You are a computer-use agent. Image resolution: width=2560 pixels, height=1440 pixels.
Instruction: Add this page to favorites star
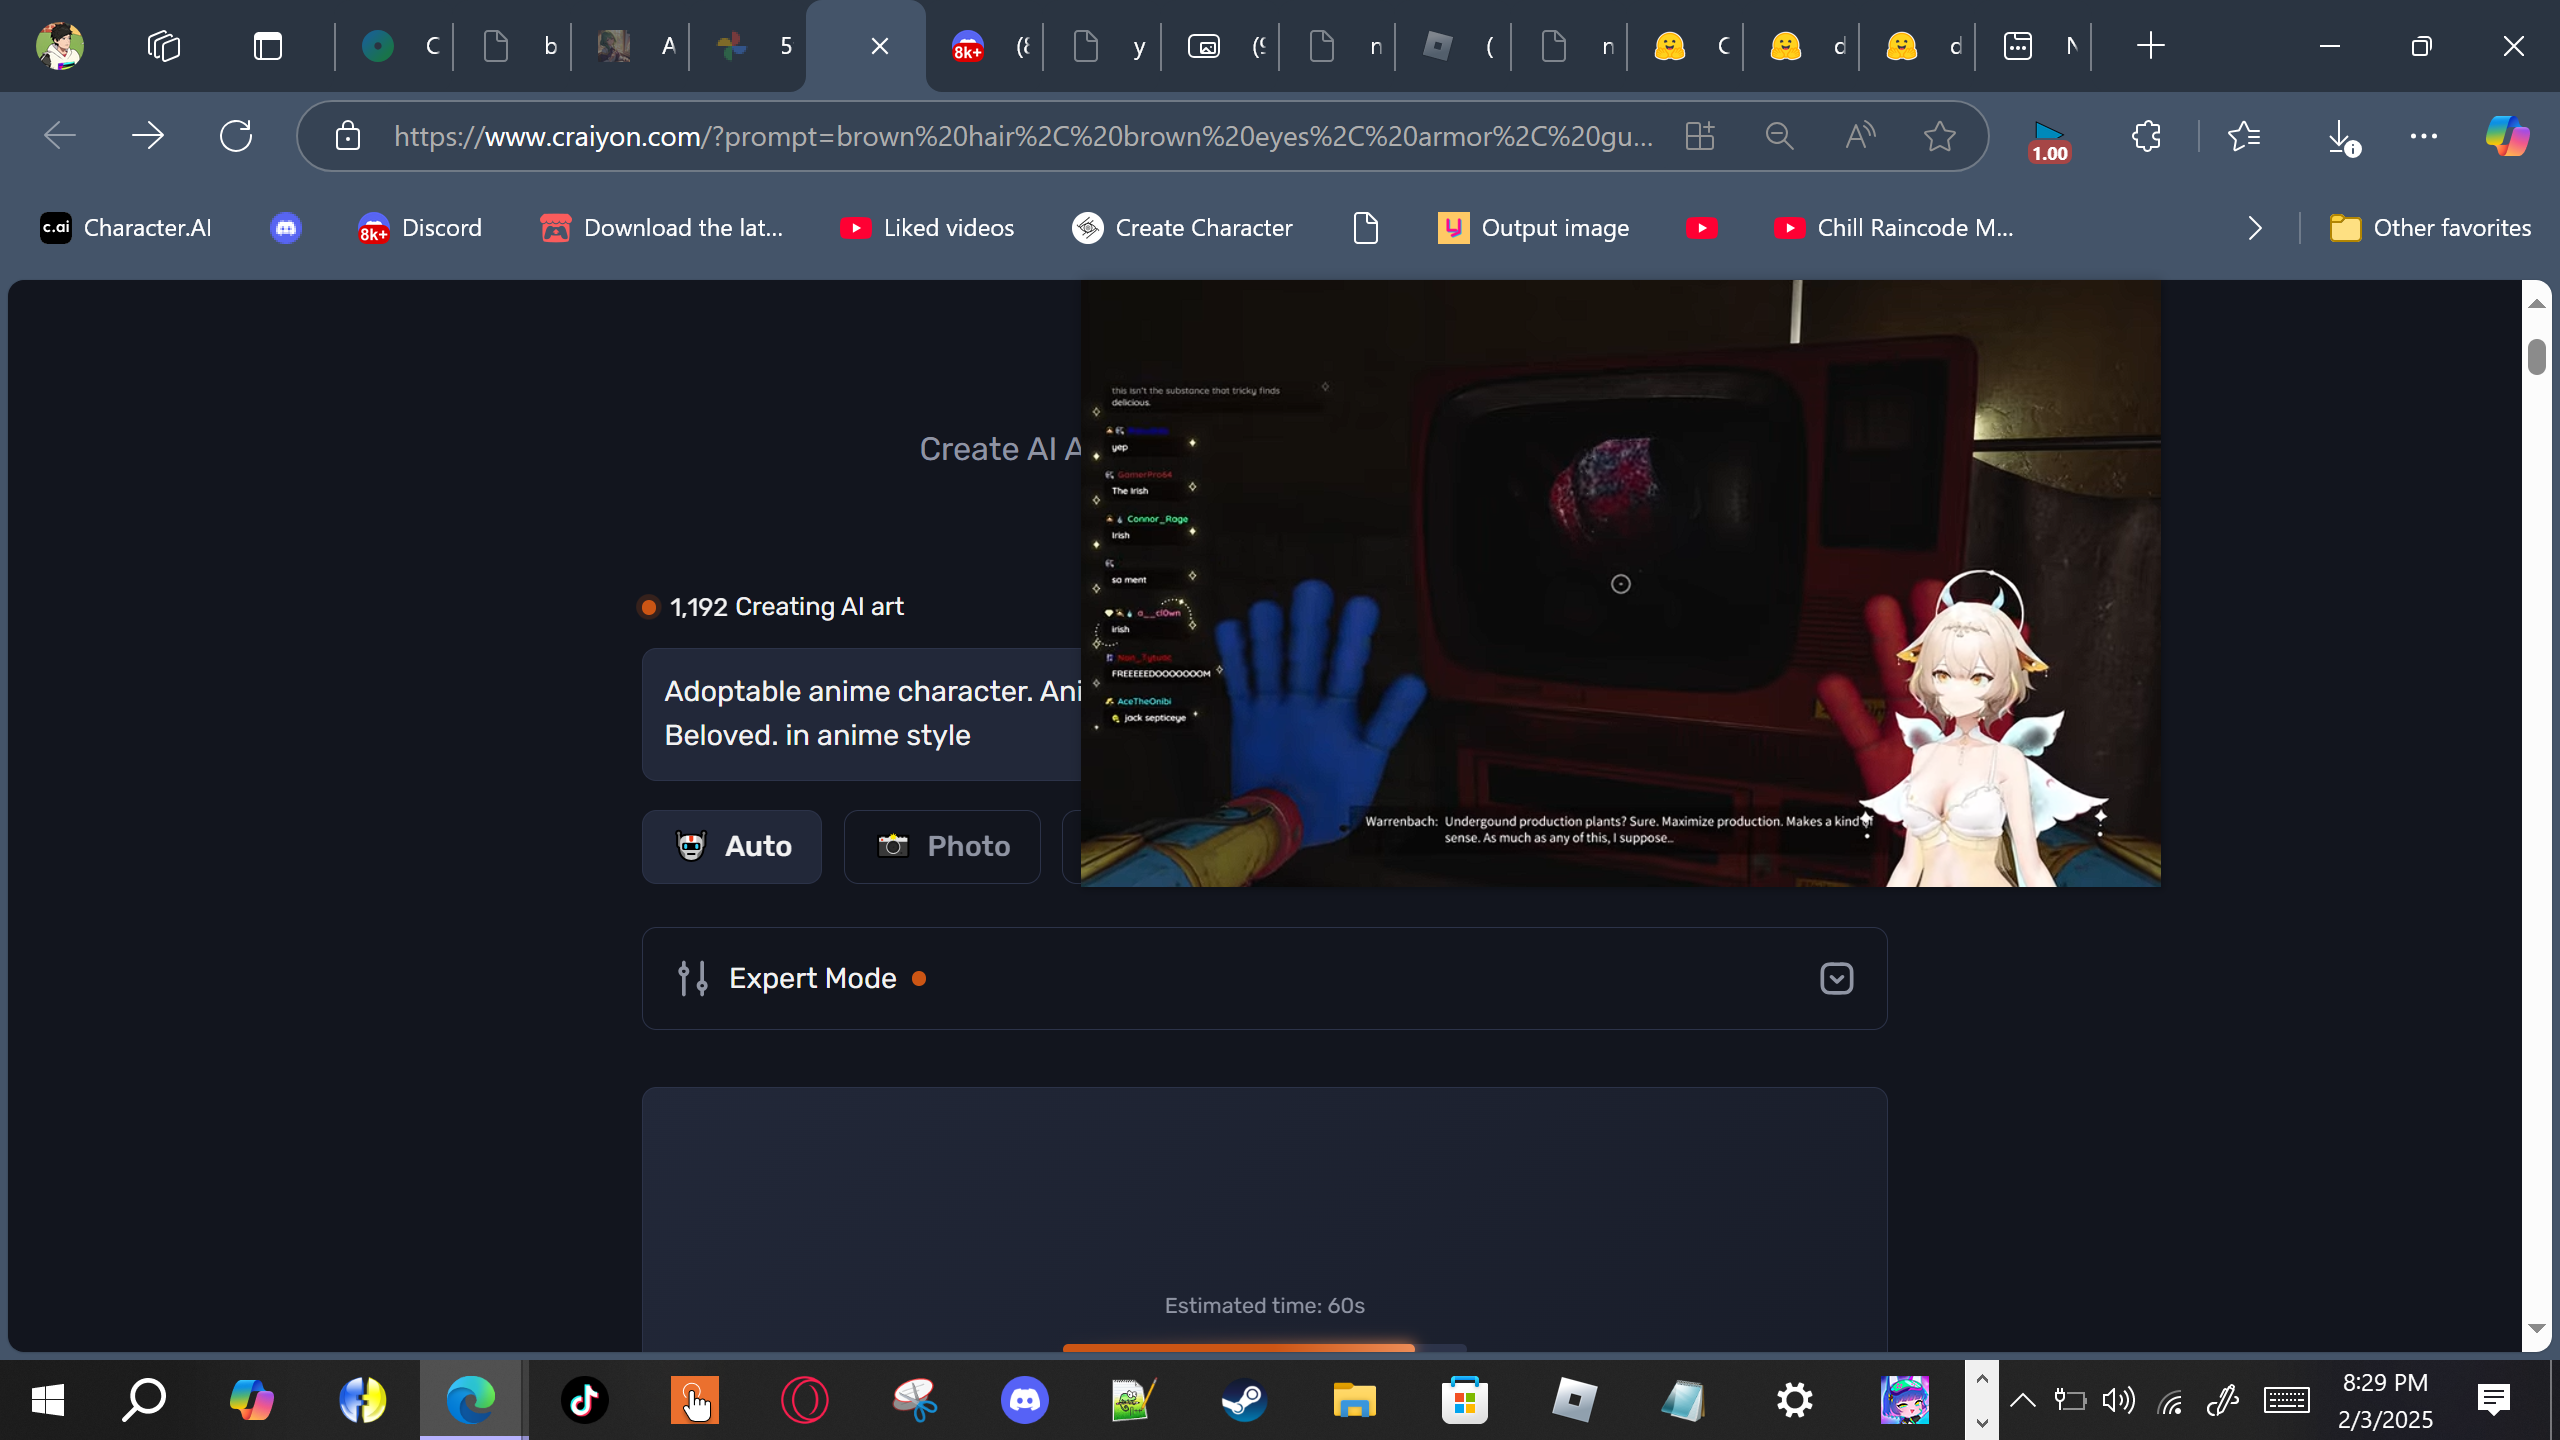pos(1940,136)
